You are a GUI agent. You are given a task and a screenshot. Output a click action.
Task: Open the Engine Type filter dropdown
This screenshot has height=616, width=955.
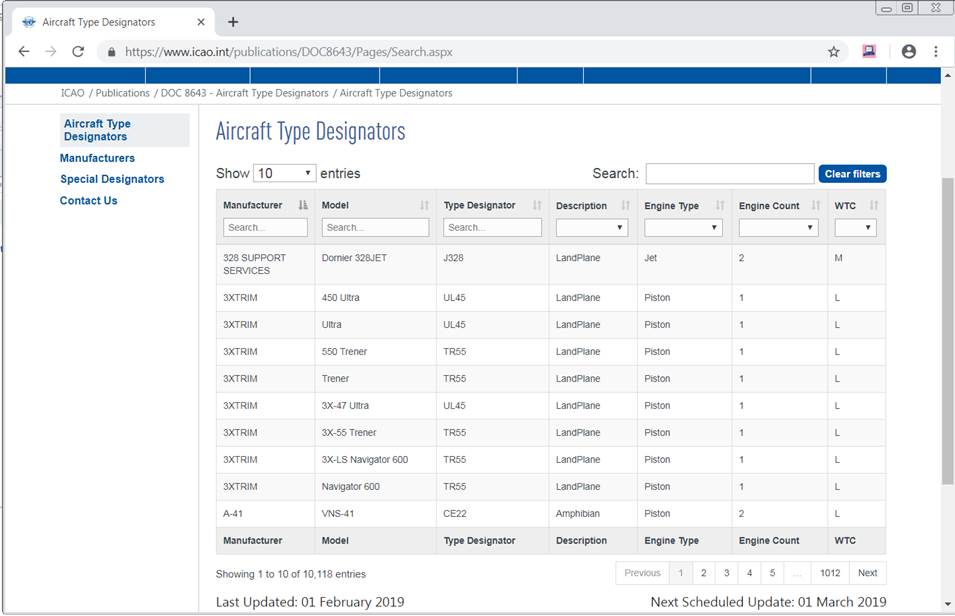pyautogui.click(x=683, y=227)
